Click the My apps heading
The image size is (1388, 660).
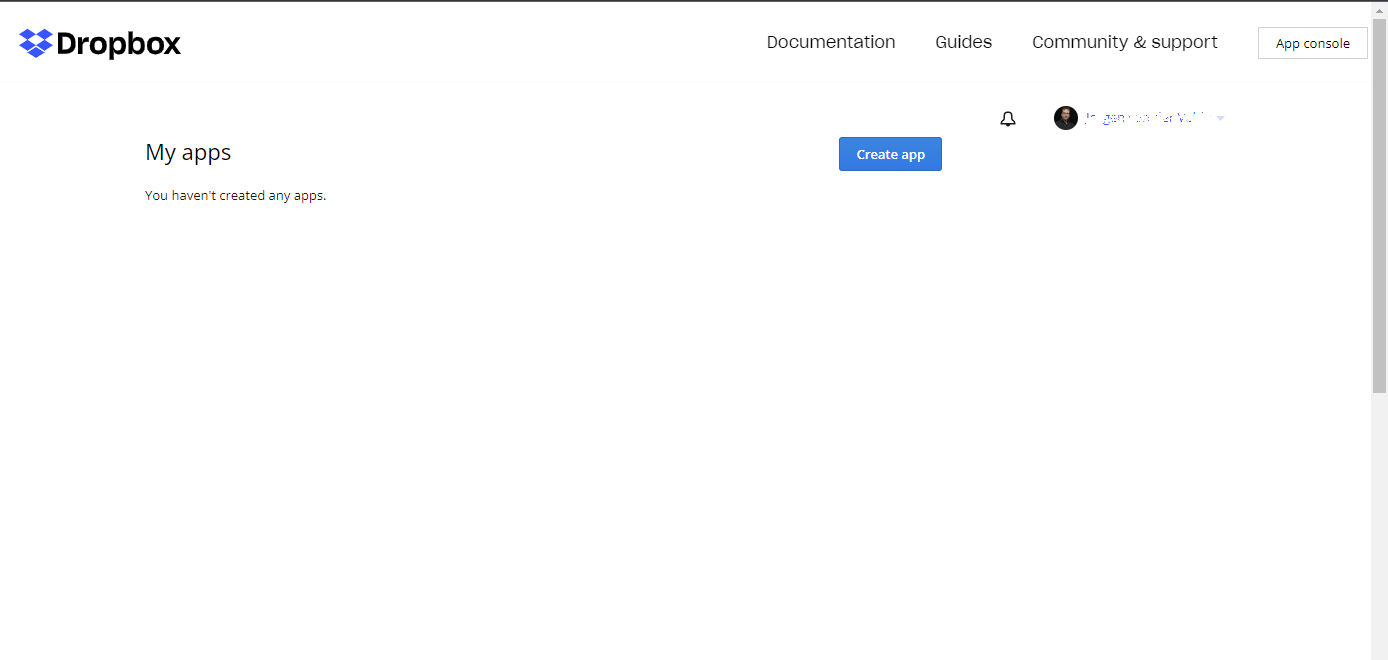tap(188, 153)
